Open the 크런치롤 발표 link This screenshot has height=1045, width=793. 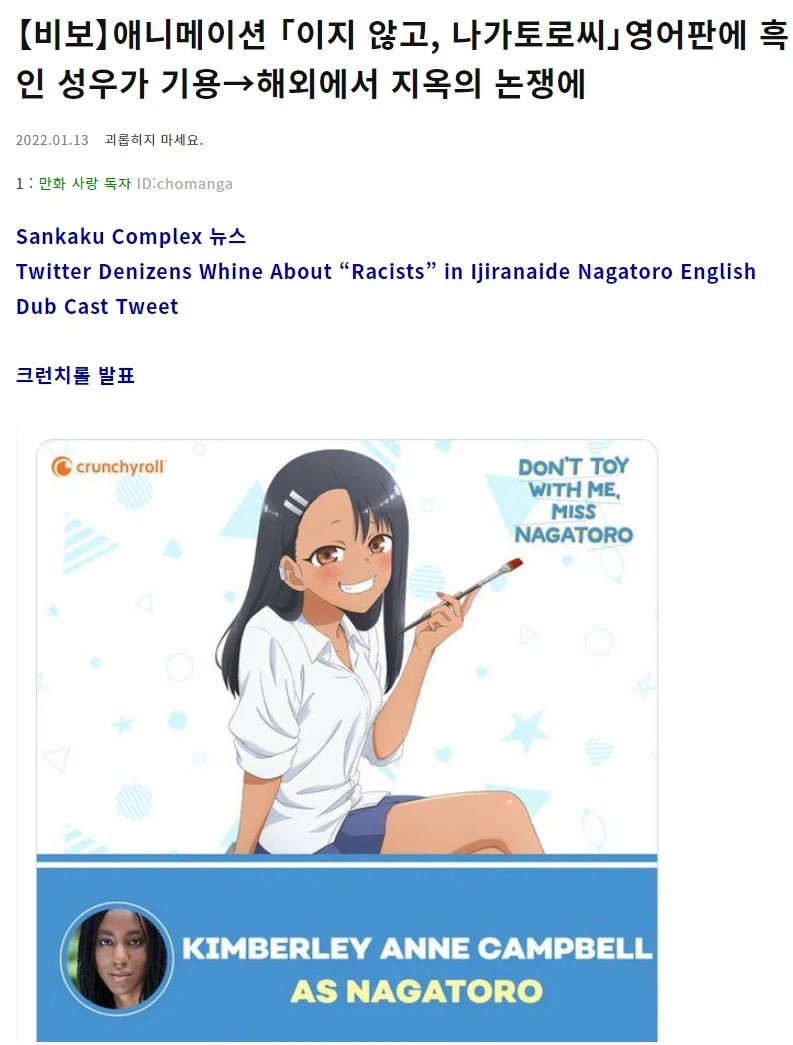[75, 375]
